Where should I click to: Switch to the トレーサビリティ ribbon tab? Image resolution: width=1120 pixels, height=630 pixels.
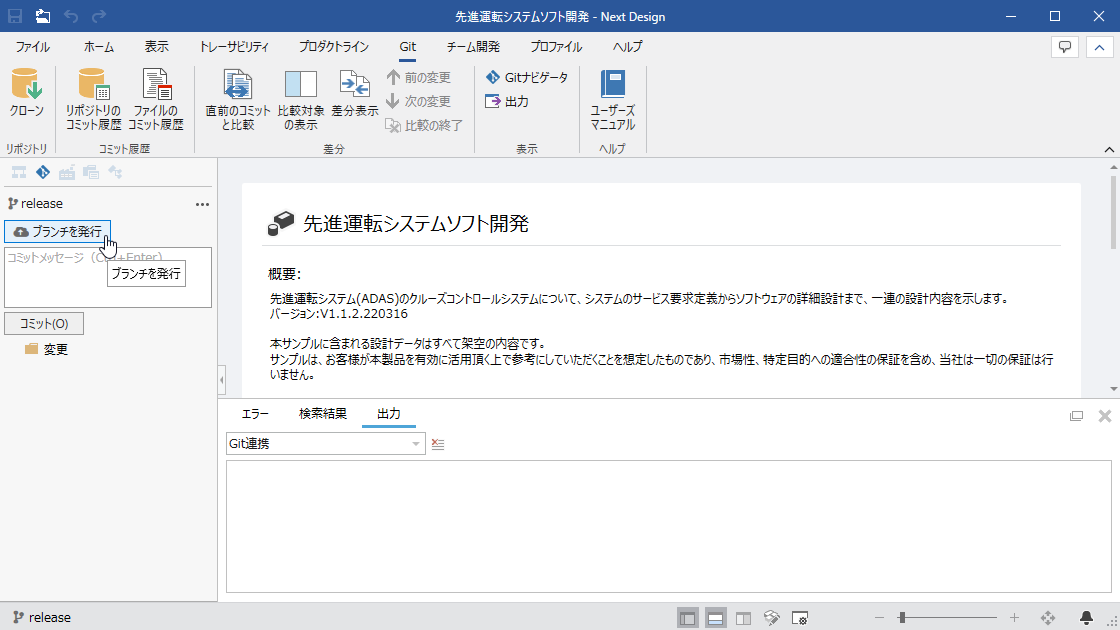tap(234, 47)
